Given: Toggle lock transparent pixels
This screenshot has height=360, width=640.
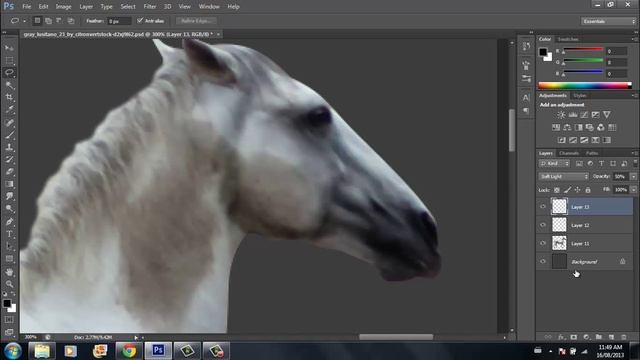Looking at the screenshot, I should pyautogui.click(x=557, y=190).
